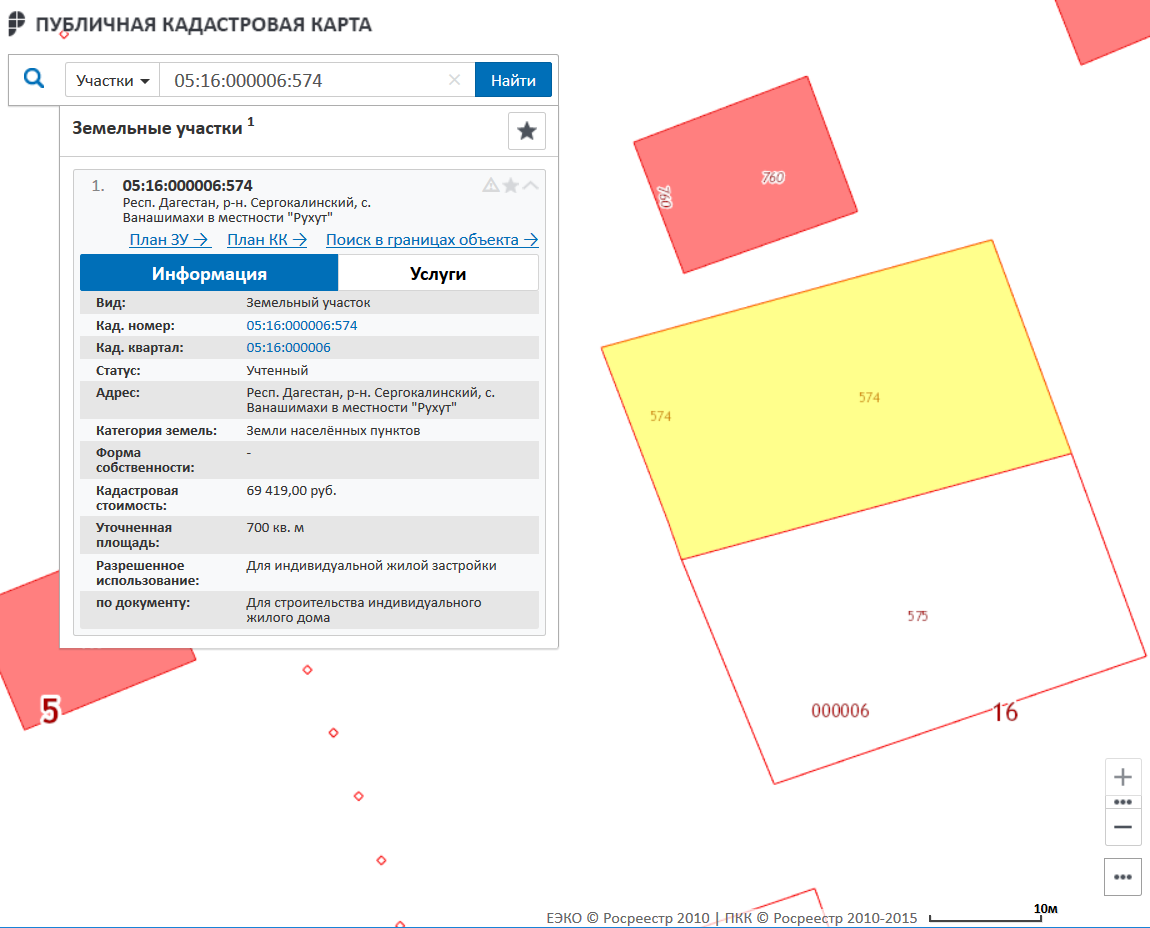
Task: Click Поиск в границах объекта link
Action: 432,240
